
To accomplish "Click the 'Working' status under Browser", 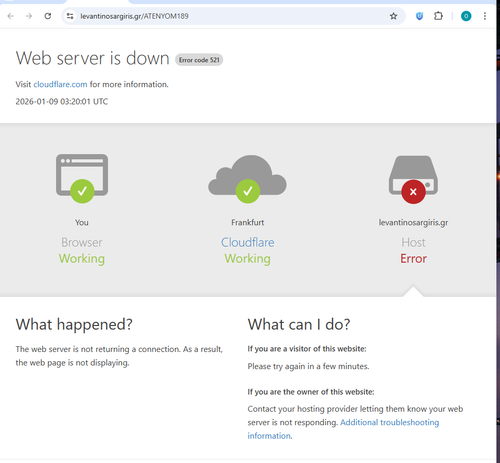I will tap(82, 259).
